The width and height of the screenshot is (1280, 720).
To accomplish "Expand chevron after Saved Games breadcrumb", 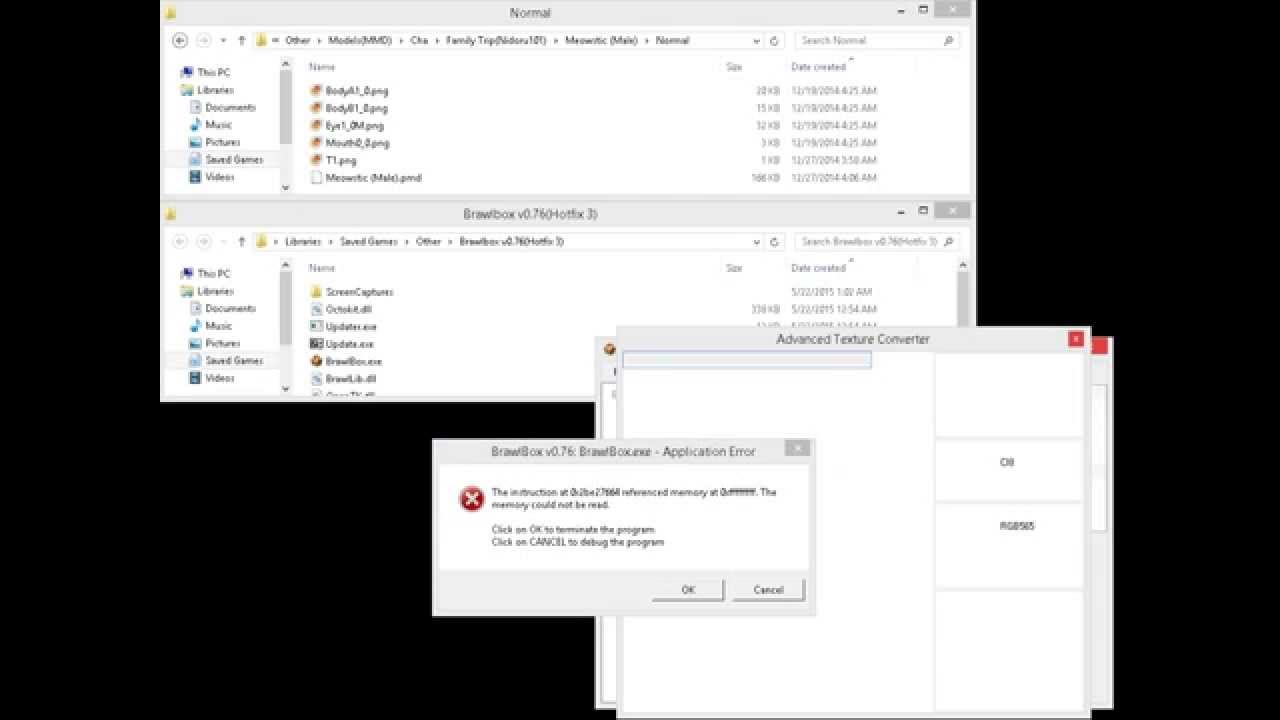I will coord(407,242).
